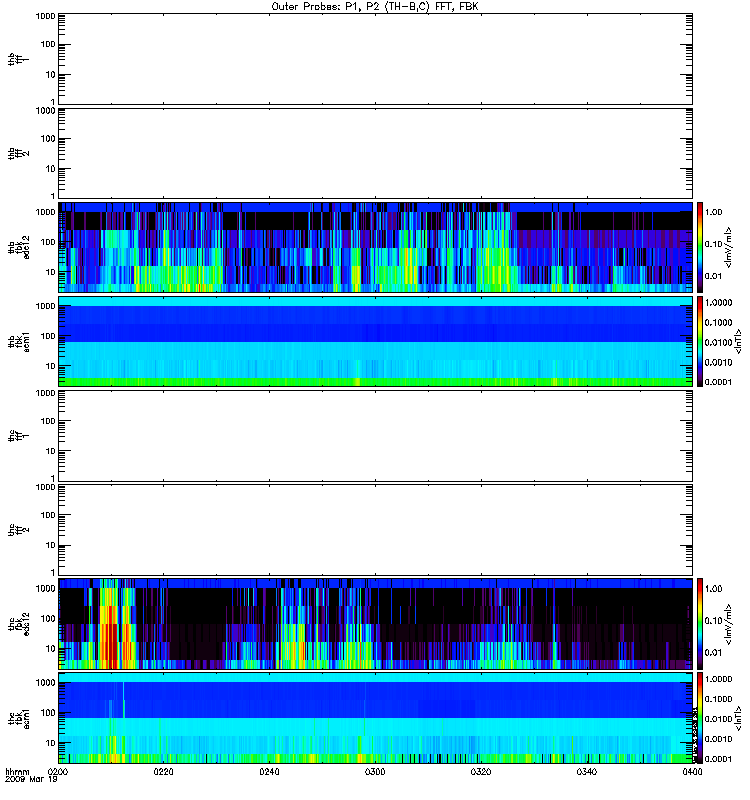Click the '0.0001' value on thc scm1 color bar
Image resolution: width=750 pixels, height=800 pixels.
(718, 759)
